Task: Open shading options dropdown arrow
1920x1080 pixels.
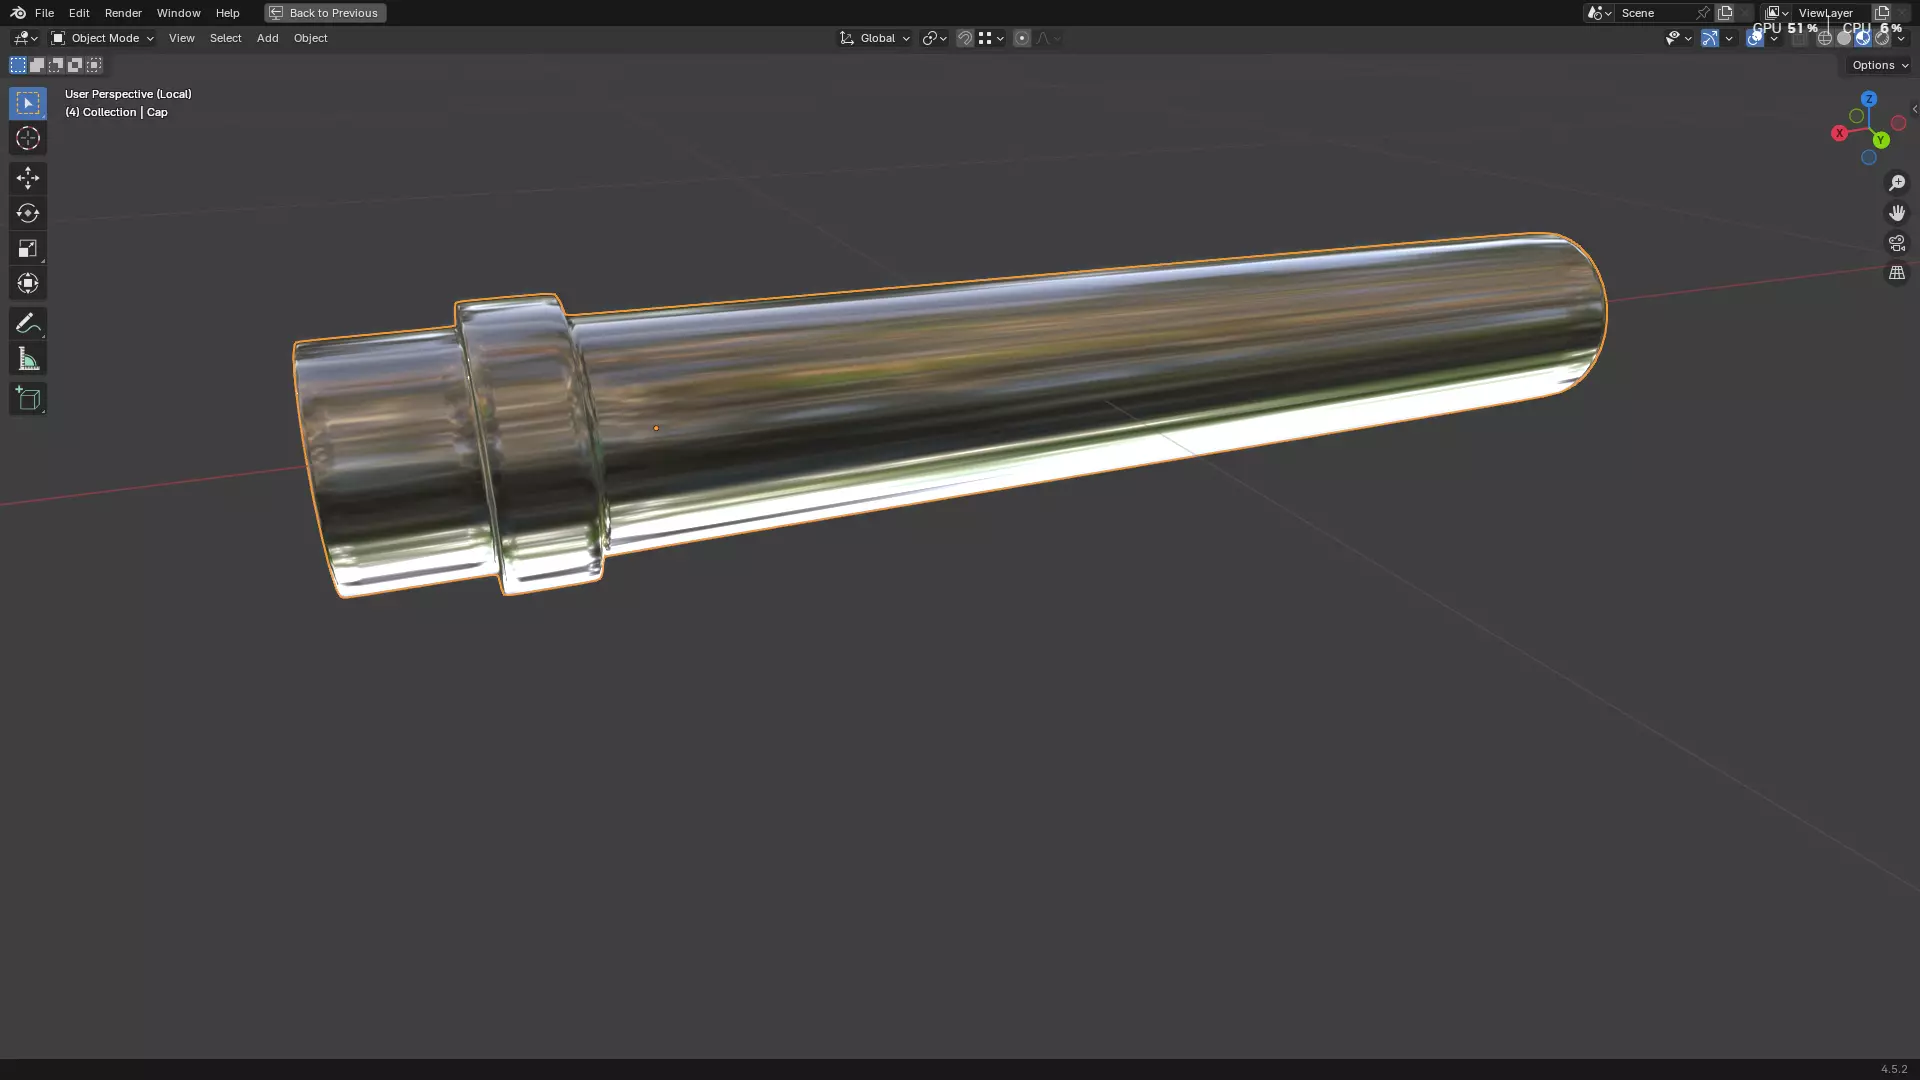Action: pos(1901,38)
